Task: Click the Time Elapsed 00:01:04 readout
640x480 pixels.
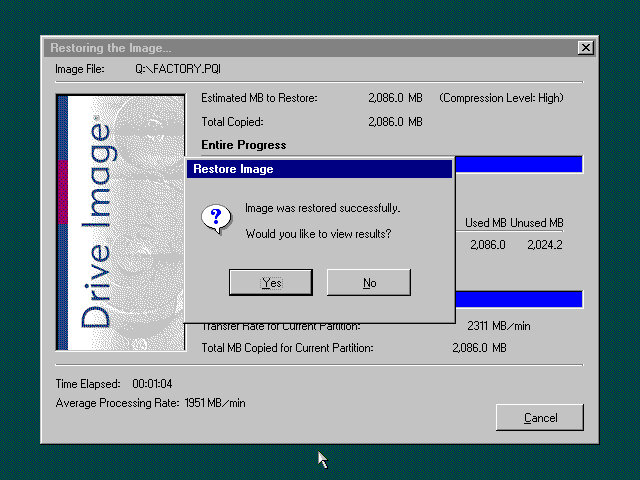Action: 103,384
